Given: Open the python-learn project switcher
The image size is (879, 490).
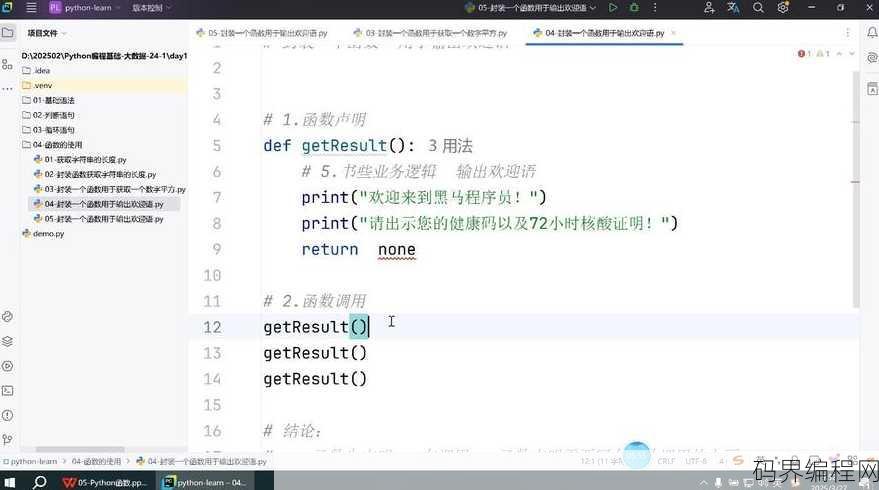Looking at the screenshot, I should click(x=85, y=8).
